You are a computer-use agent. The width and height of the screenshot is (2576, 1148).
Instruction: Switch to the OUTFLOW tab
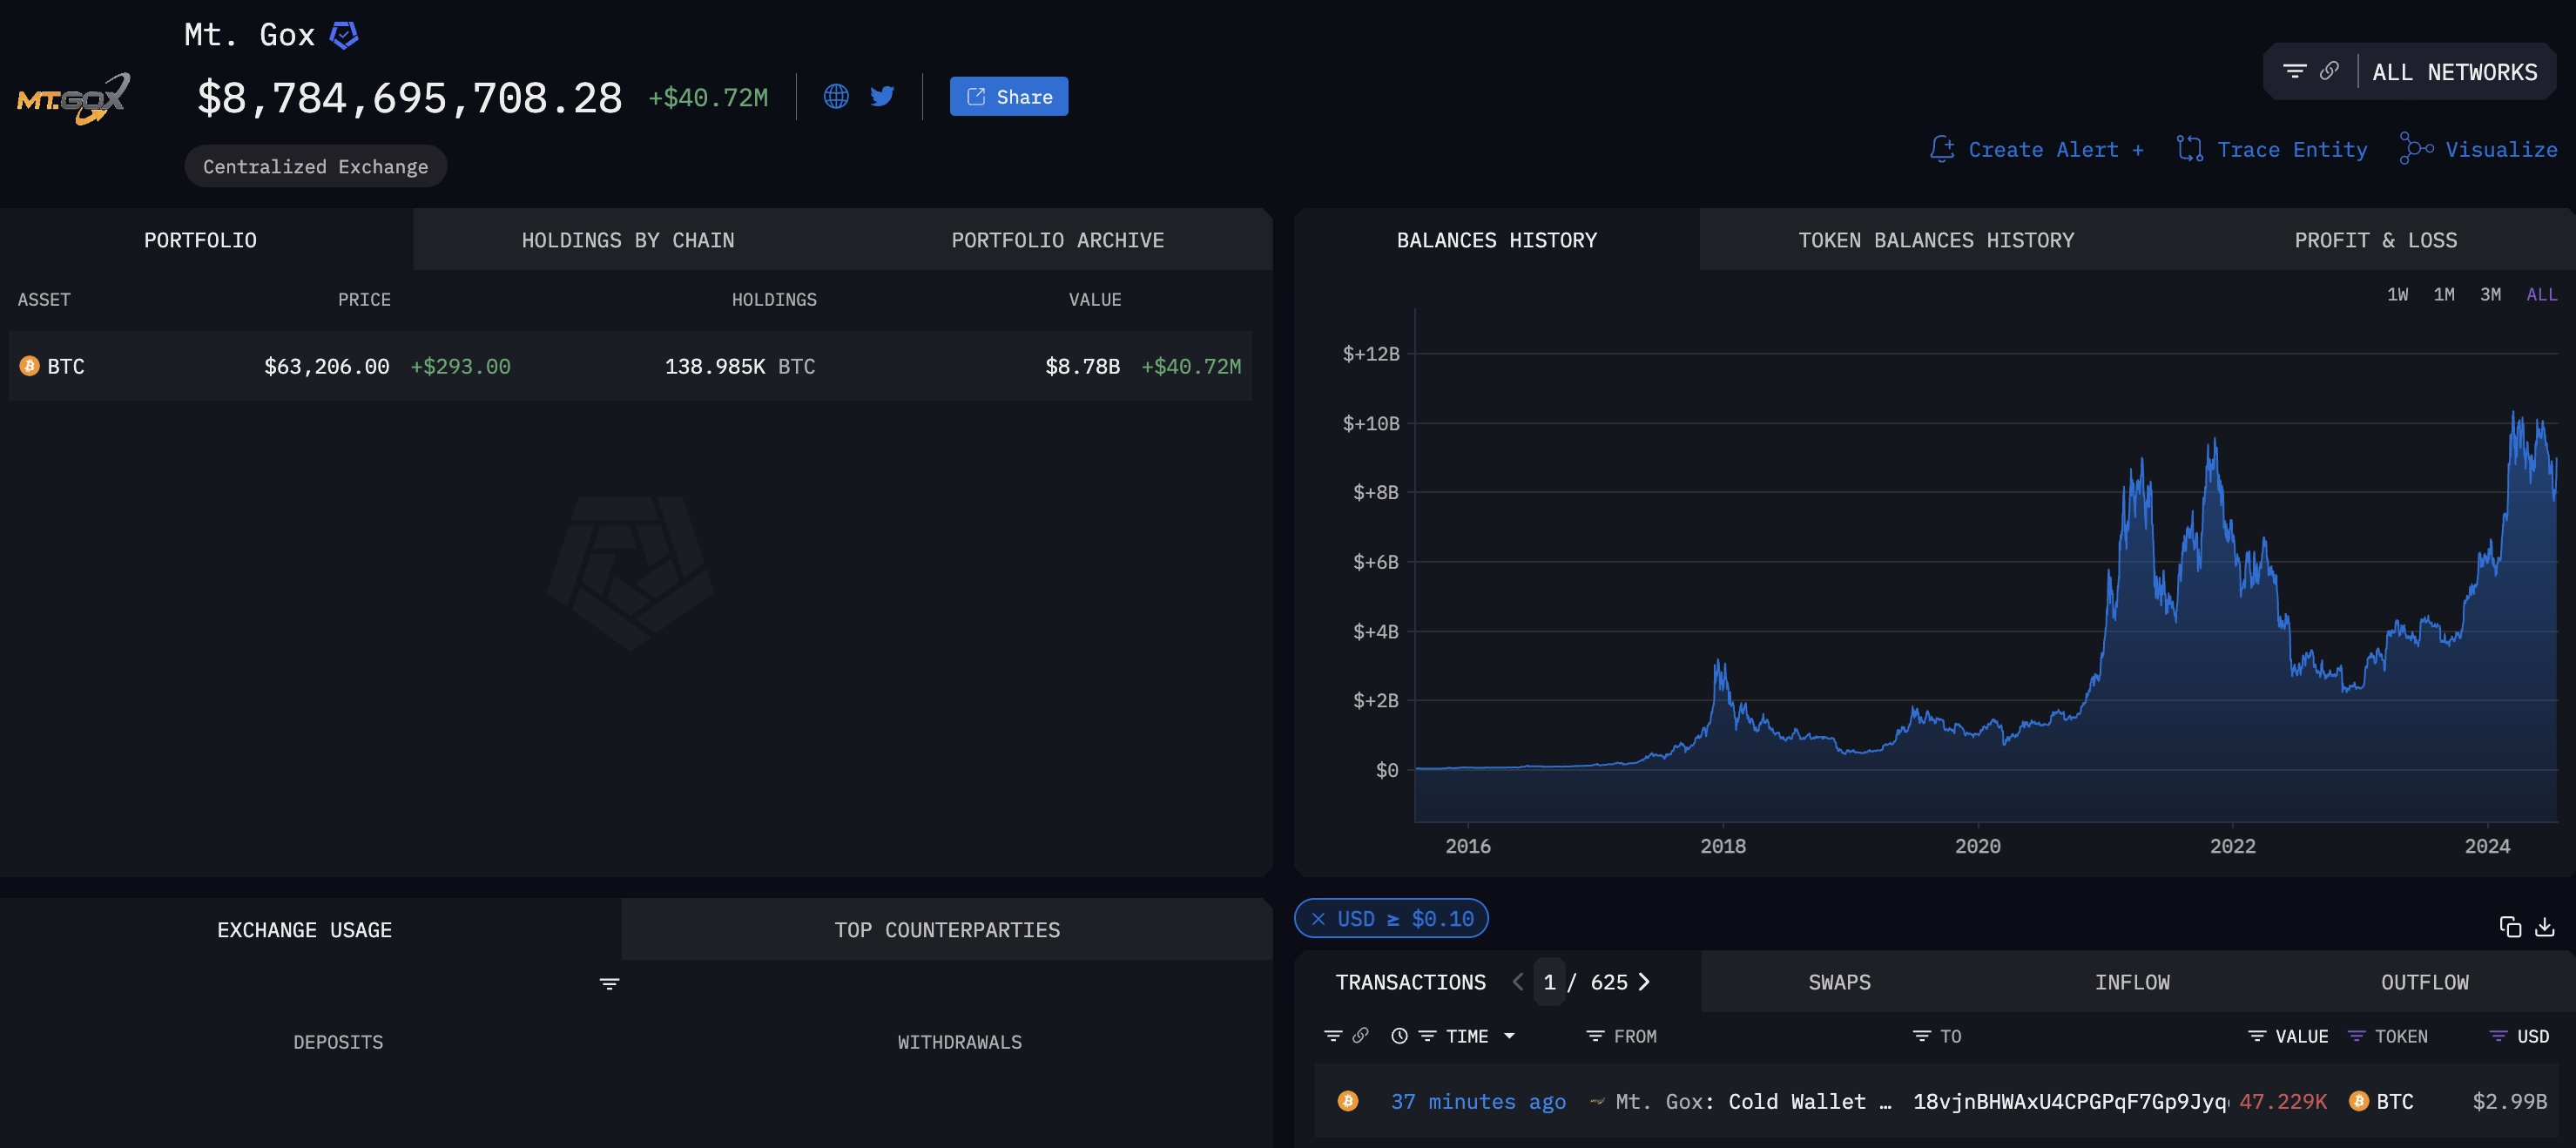[x=2424, y=982]
